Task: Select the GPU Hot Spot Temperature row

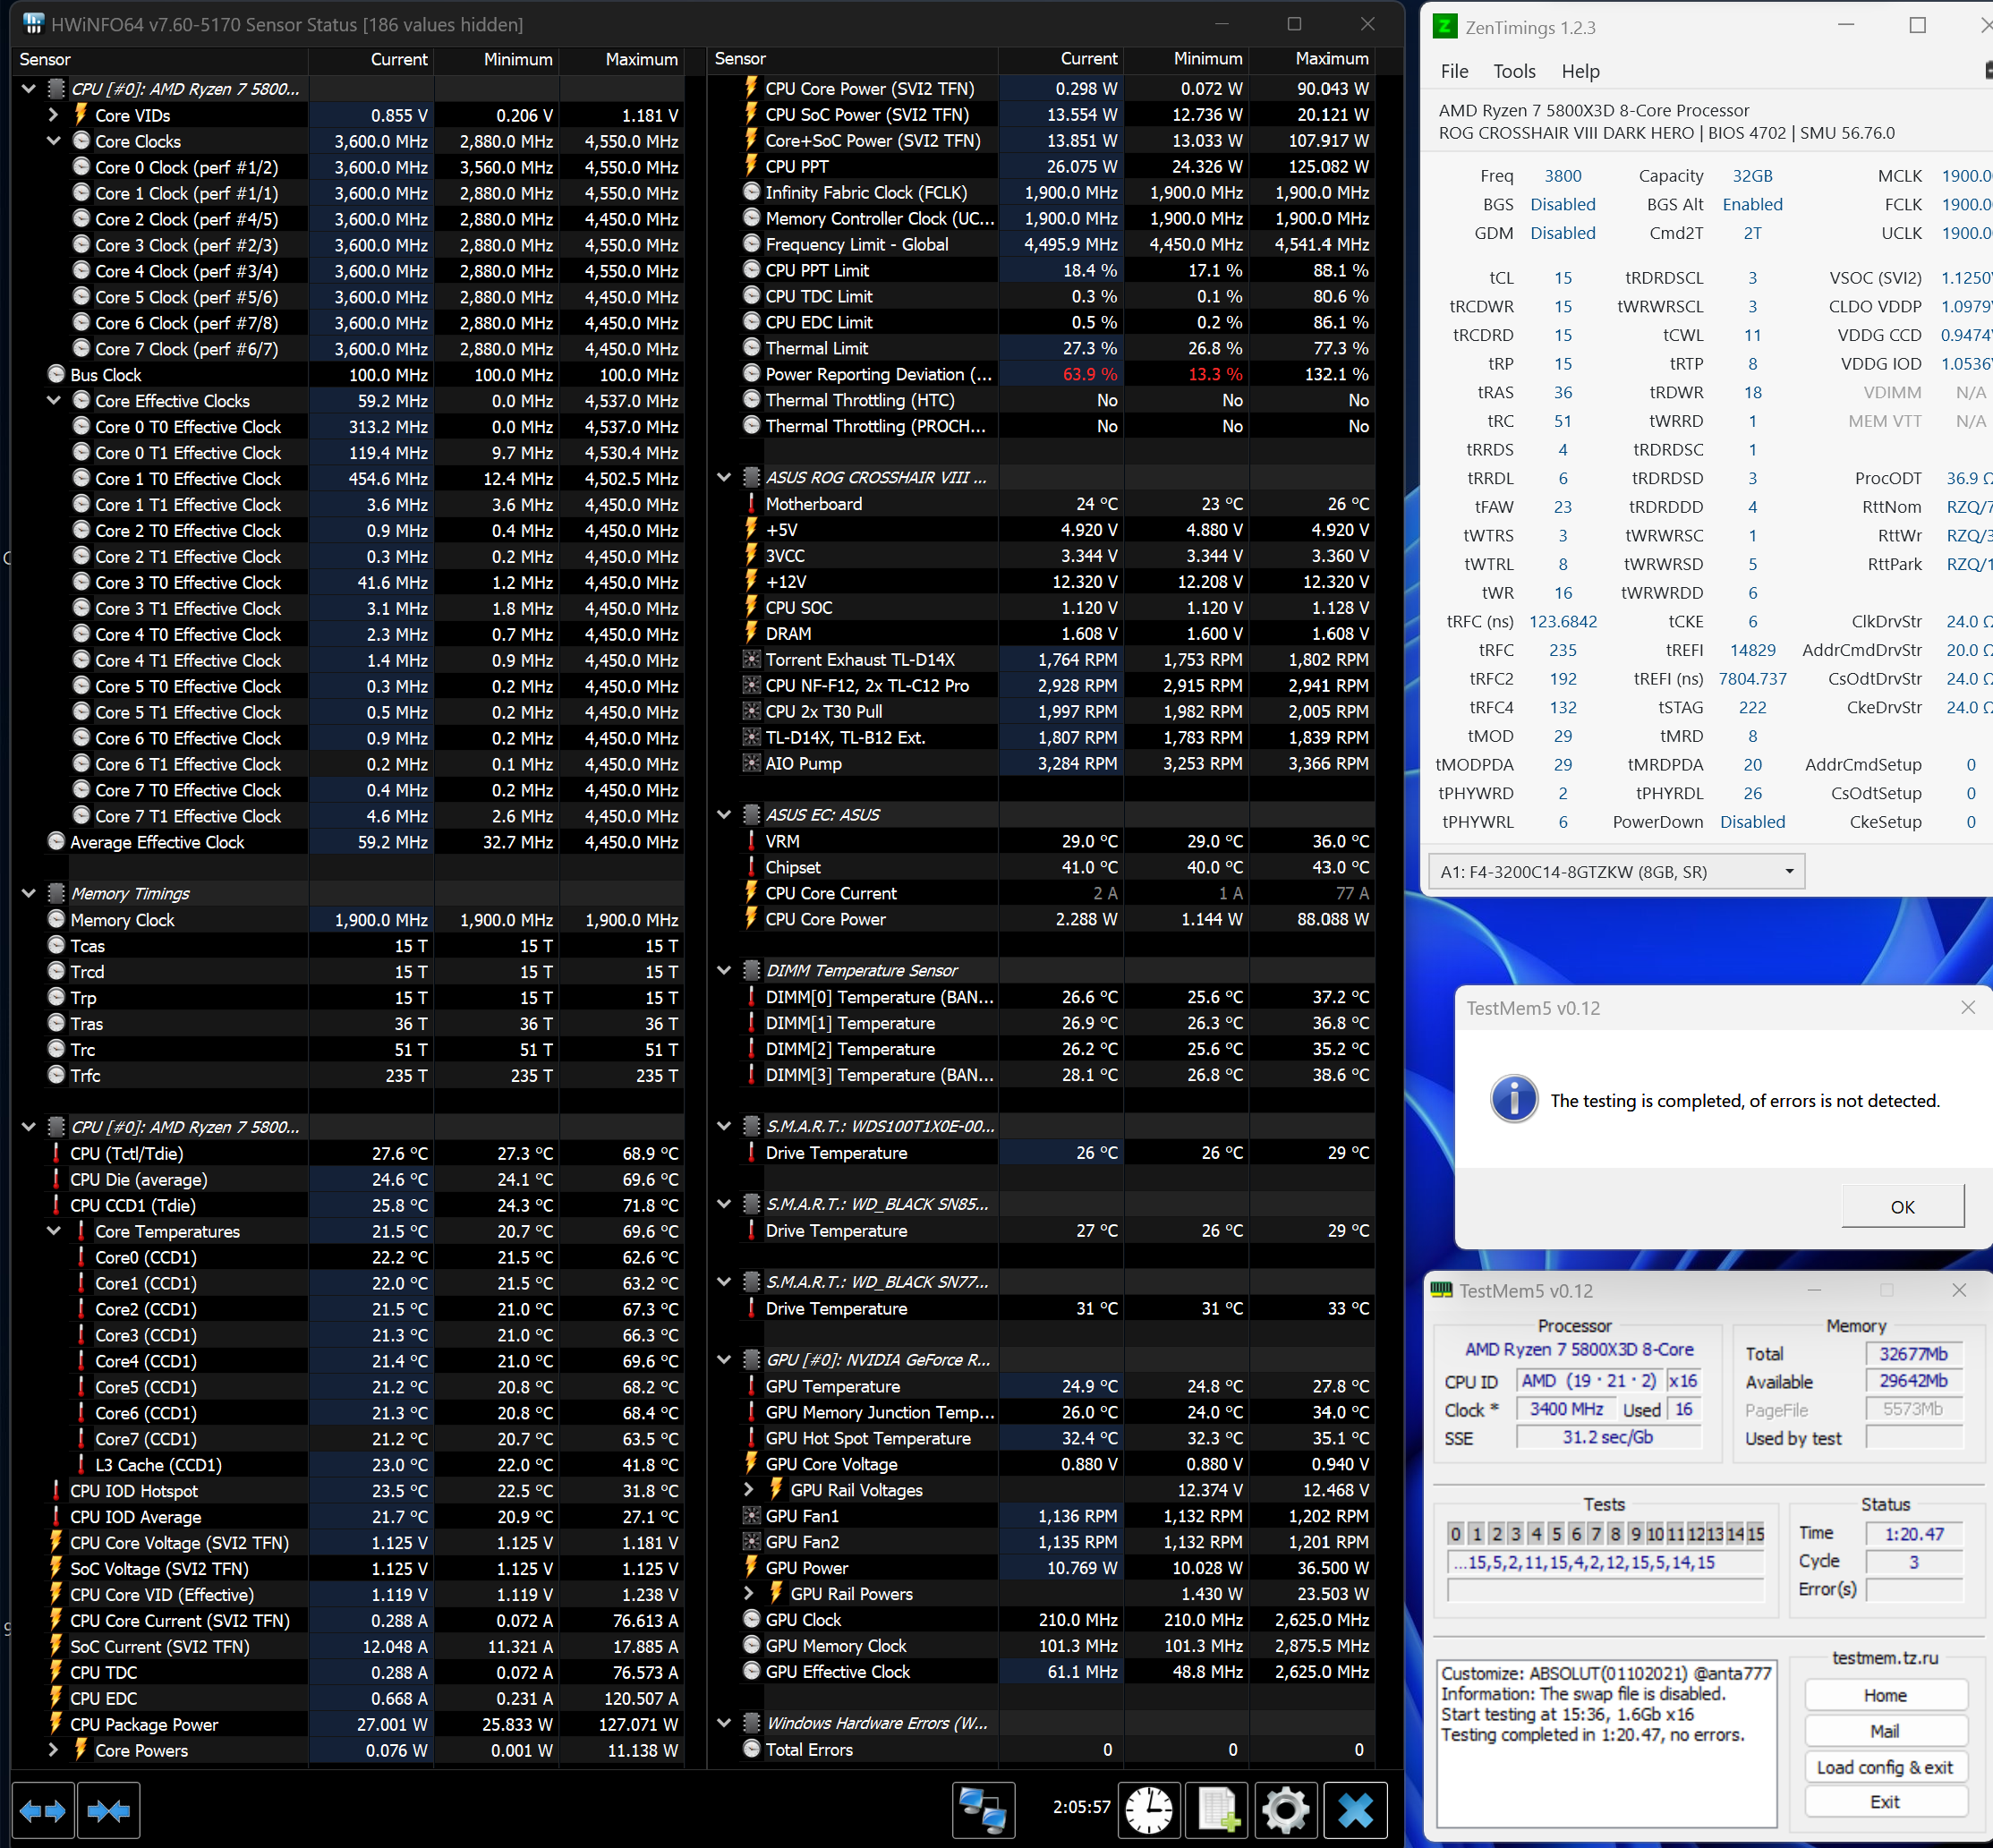Action: (x=1041, y=1438)
